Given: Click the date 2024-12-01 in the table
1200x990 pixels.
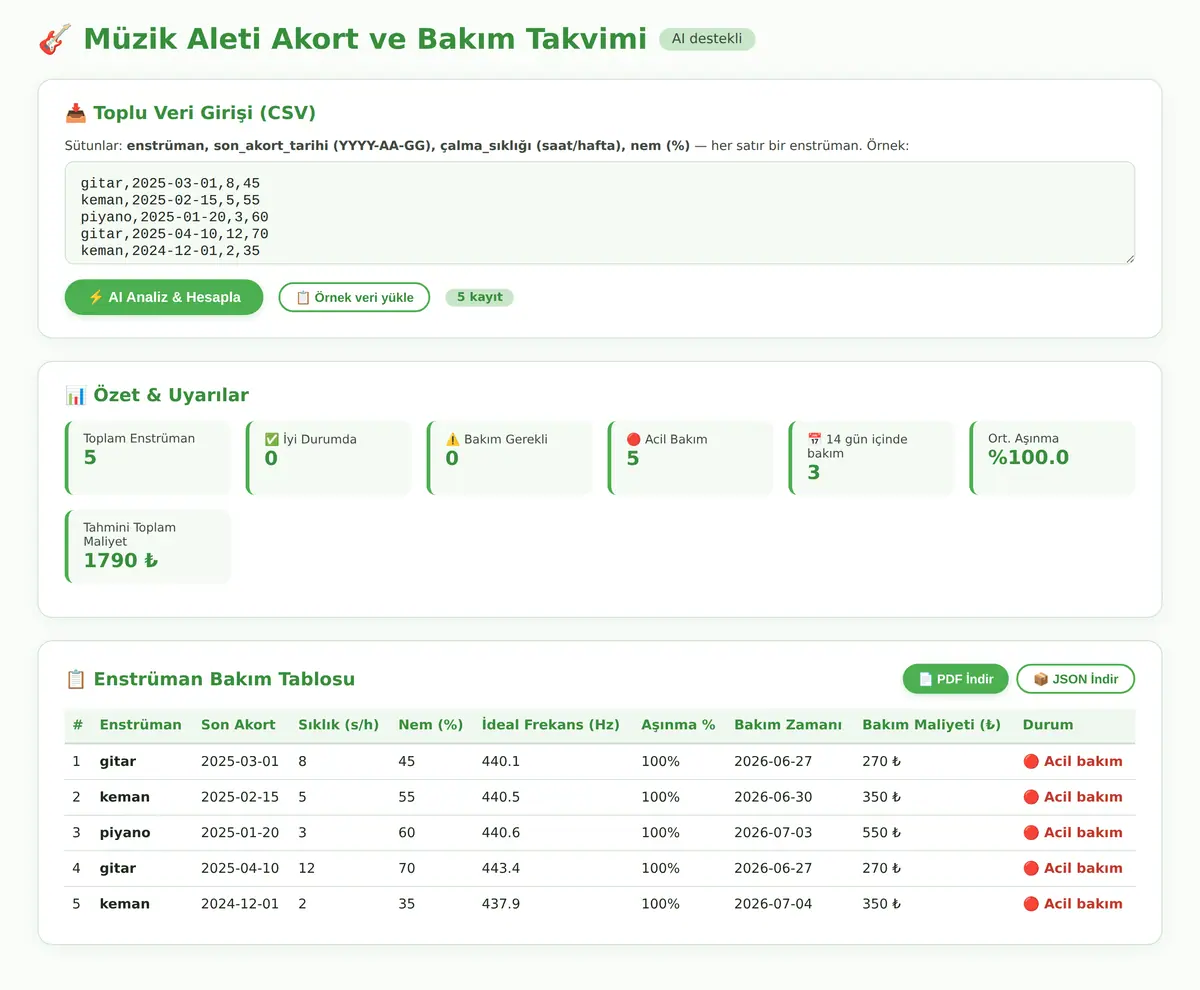Looking at the screenshot, I should tap(240, 904).
